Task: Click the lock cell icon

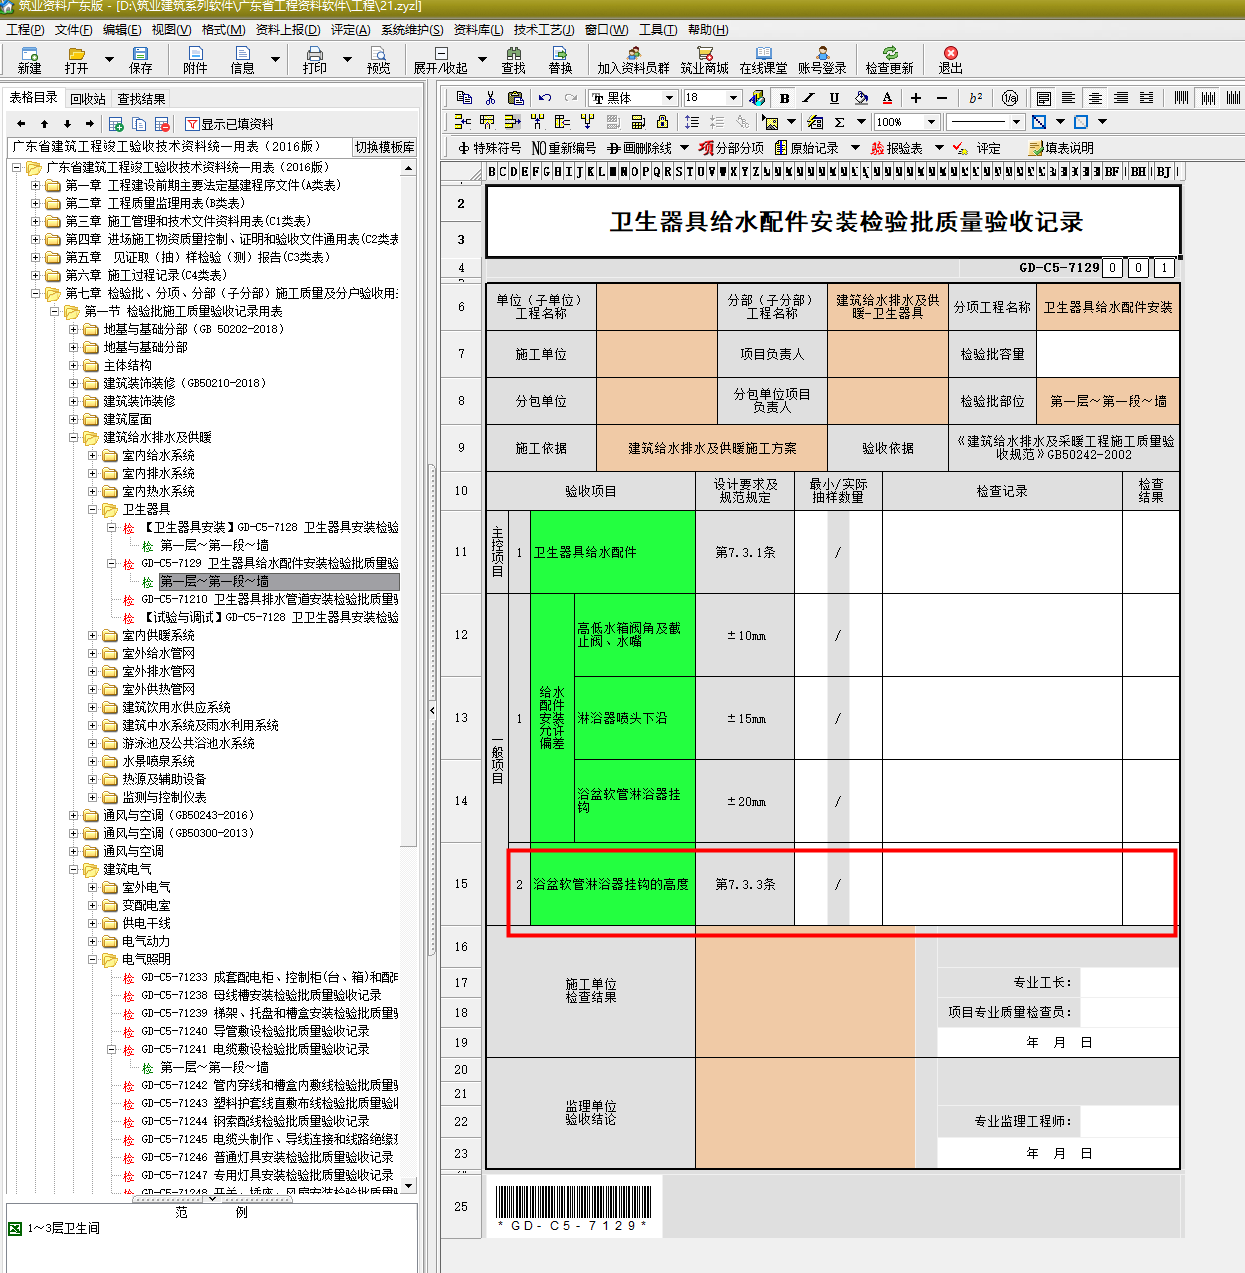Action: 662,122
